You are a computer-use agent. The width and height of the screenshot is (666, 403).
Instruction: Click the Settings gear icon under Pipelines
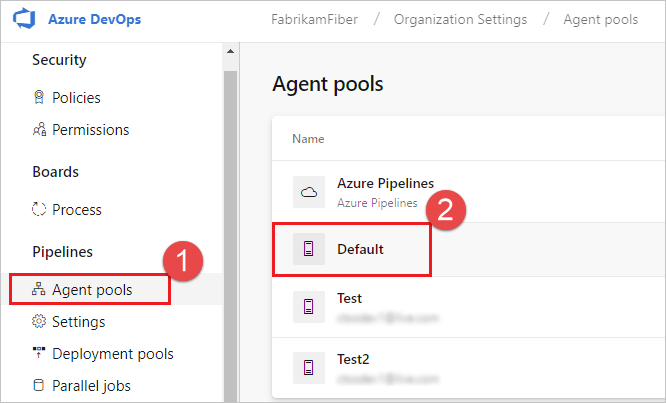40,322
